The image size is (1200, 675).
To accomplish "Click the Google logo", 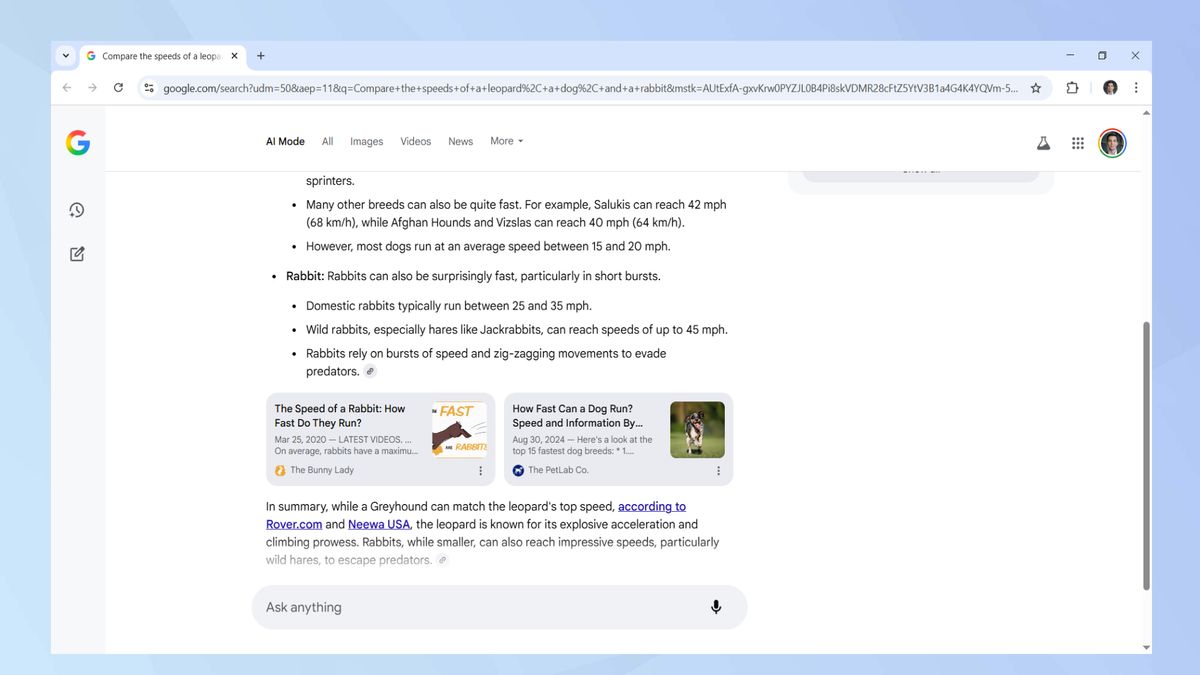I will pyautogui.click(x=78, y=142).
